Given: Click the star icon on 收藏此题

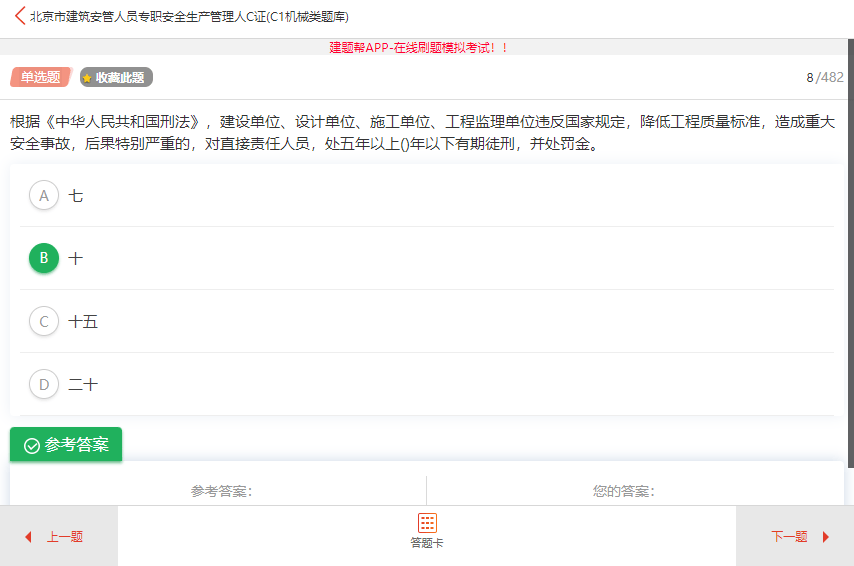Looking at the screenshot, I should pyautogui.click(x=87, y=78).
